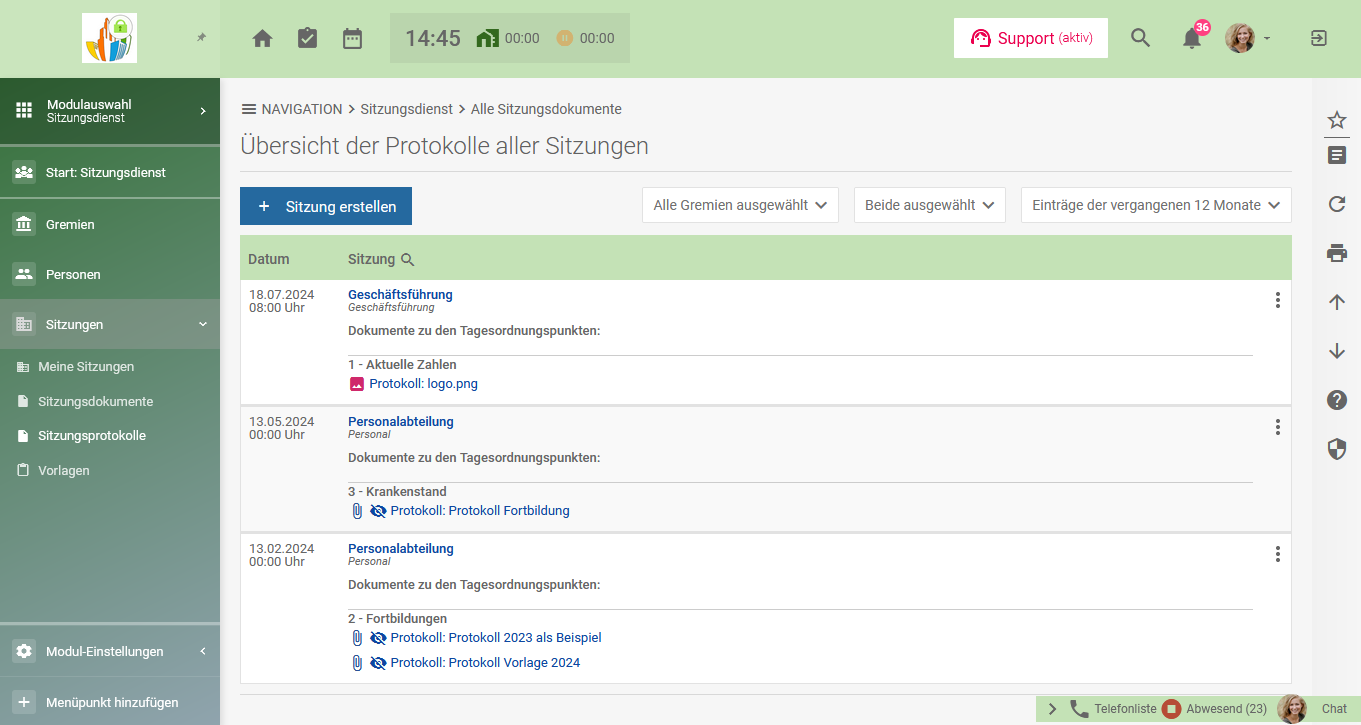Click the Datum column header
Screen dimensions: 1361x725
pyautogui.click(x=269, y=259)
